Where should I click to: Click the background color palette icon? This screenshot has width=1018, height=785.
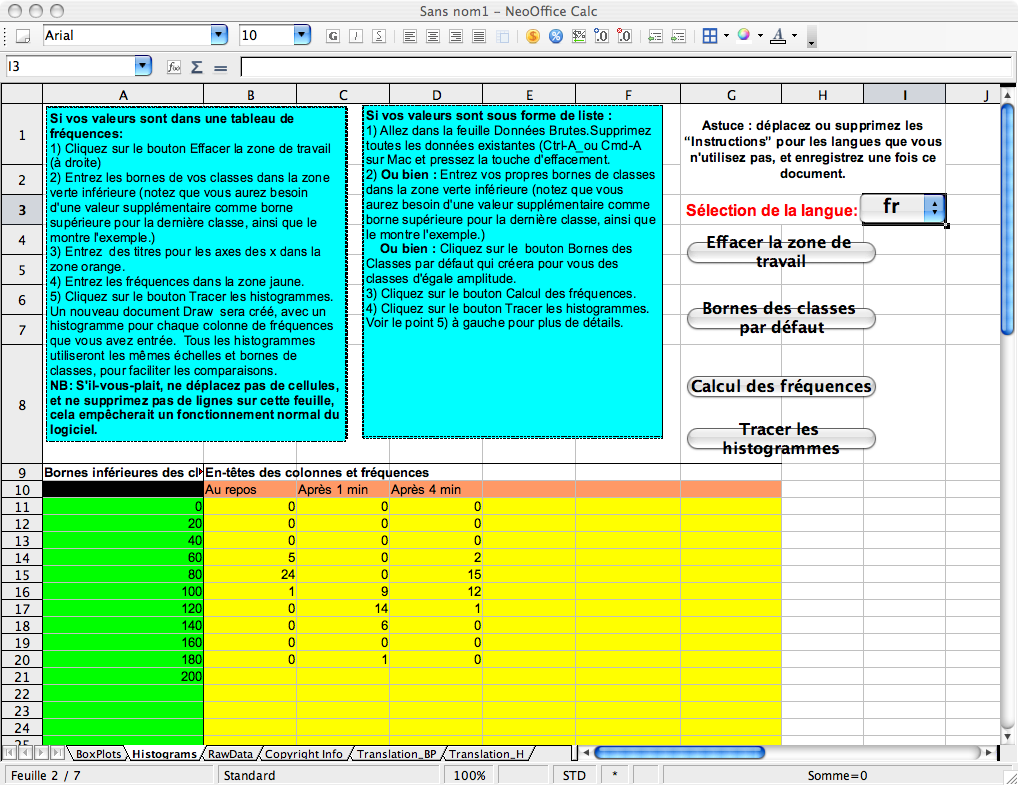[x=743, y=36]
